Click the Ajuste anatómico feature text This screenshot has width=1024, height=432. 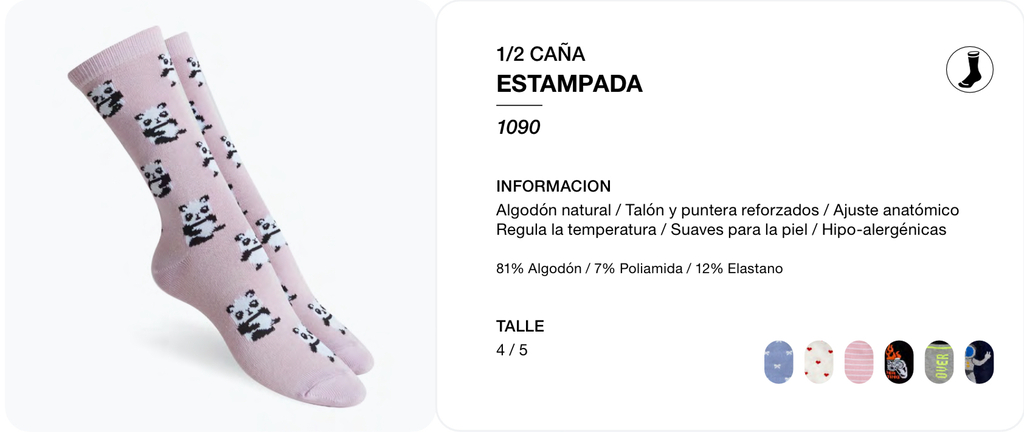(x=896, y=210)
